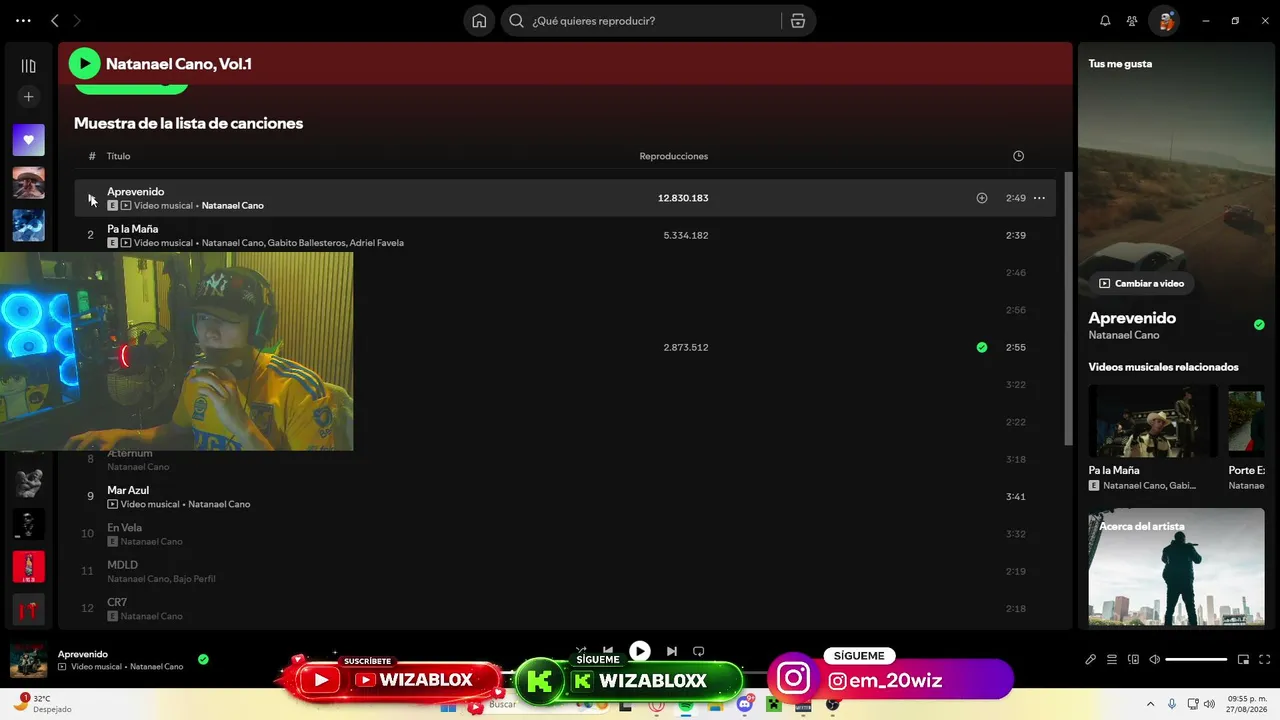Click the track list vertical scrollbar

coord(1068,308)
